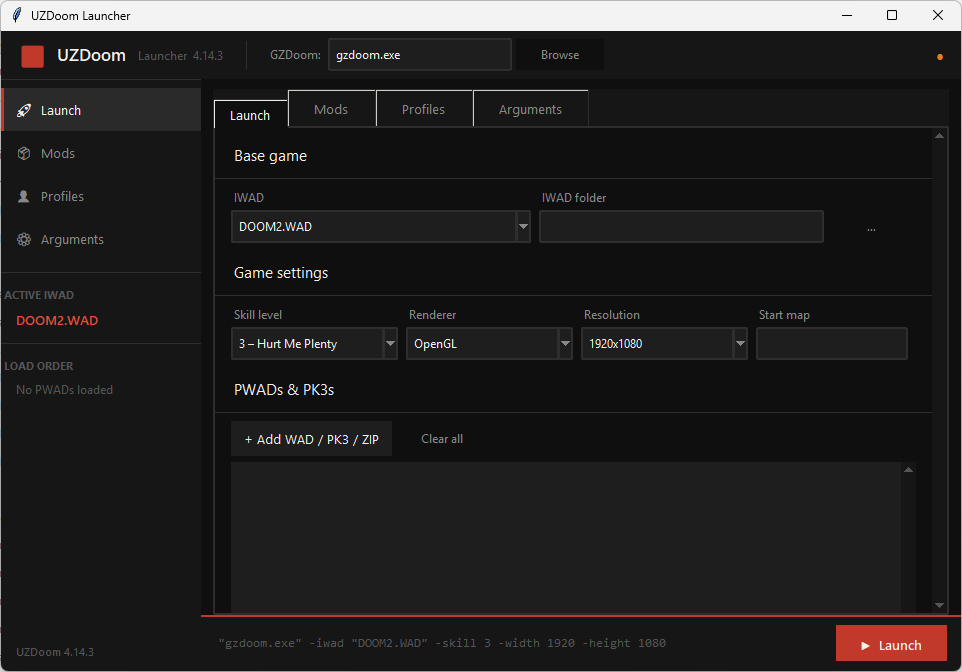Expand the Resolution dropdown arrow
The width and height of the screenshot is (962, 672).
tap(741, 344)
